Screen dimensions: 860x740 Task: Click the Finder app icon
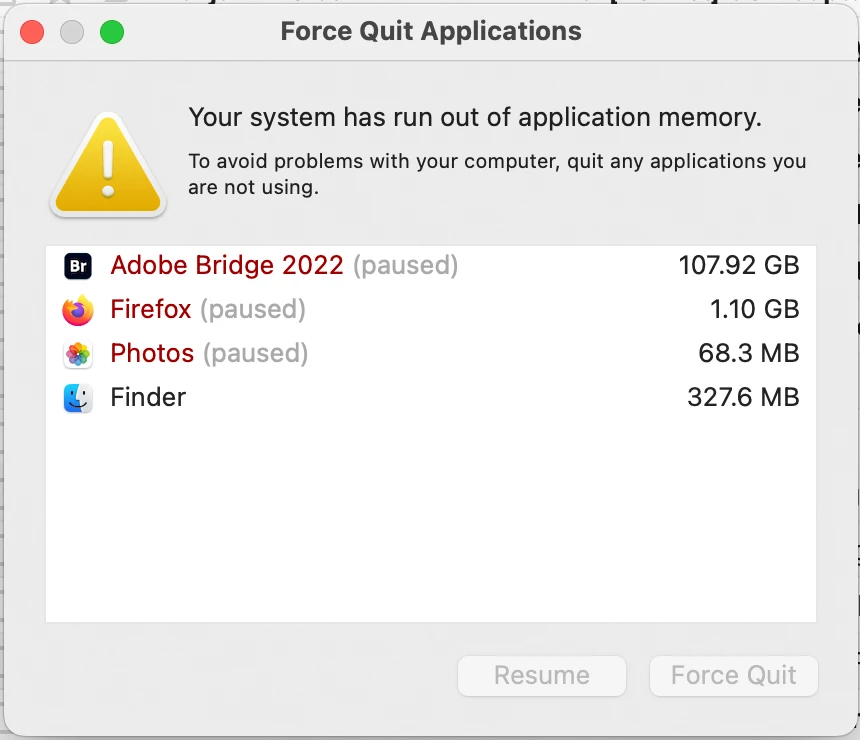[x=78, y=398]
